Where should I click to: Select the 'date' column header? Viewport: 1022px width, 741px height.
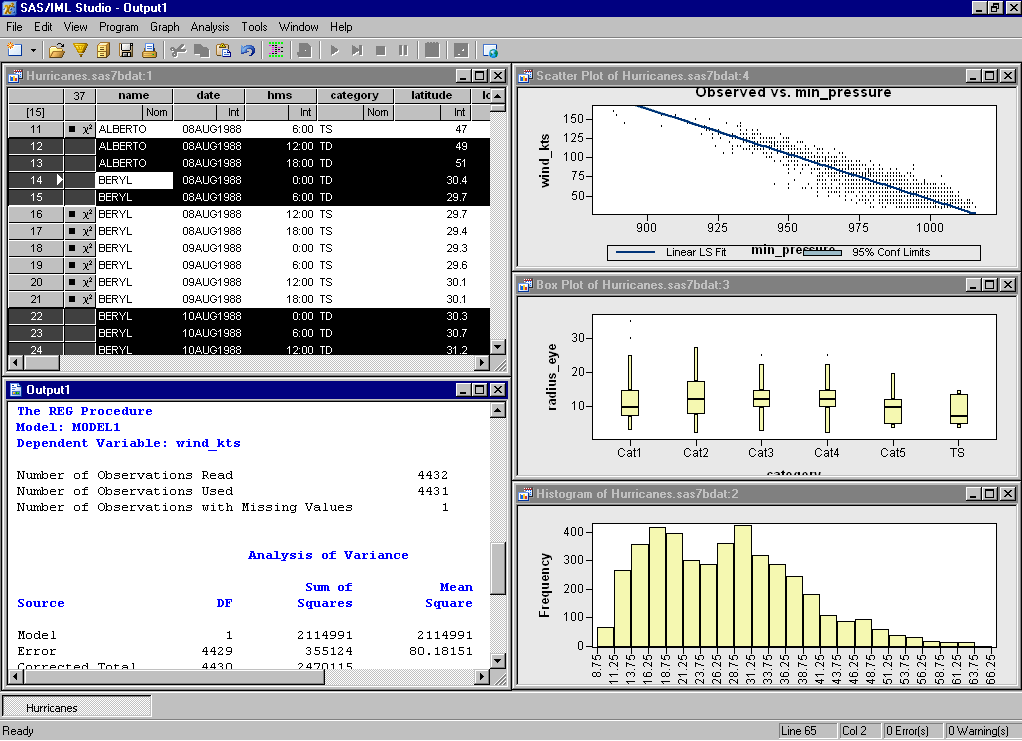click(x=208, y=95)
